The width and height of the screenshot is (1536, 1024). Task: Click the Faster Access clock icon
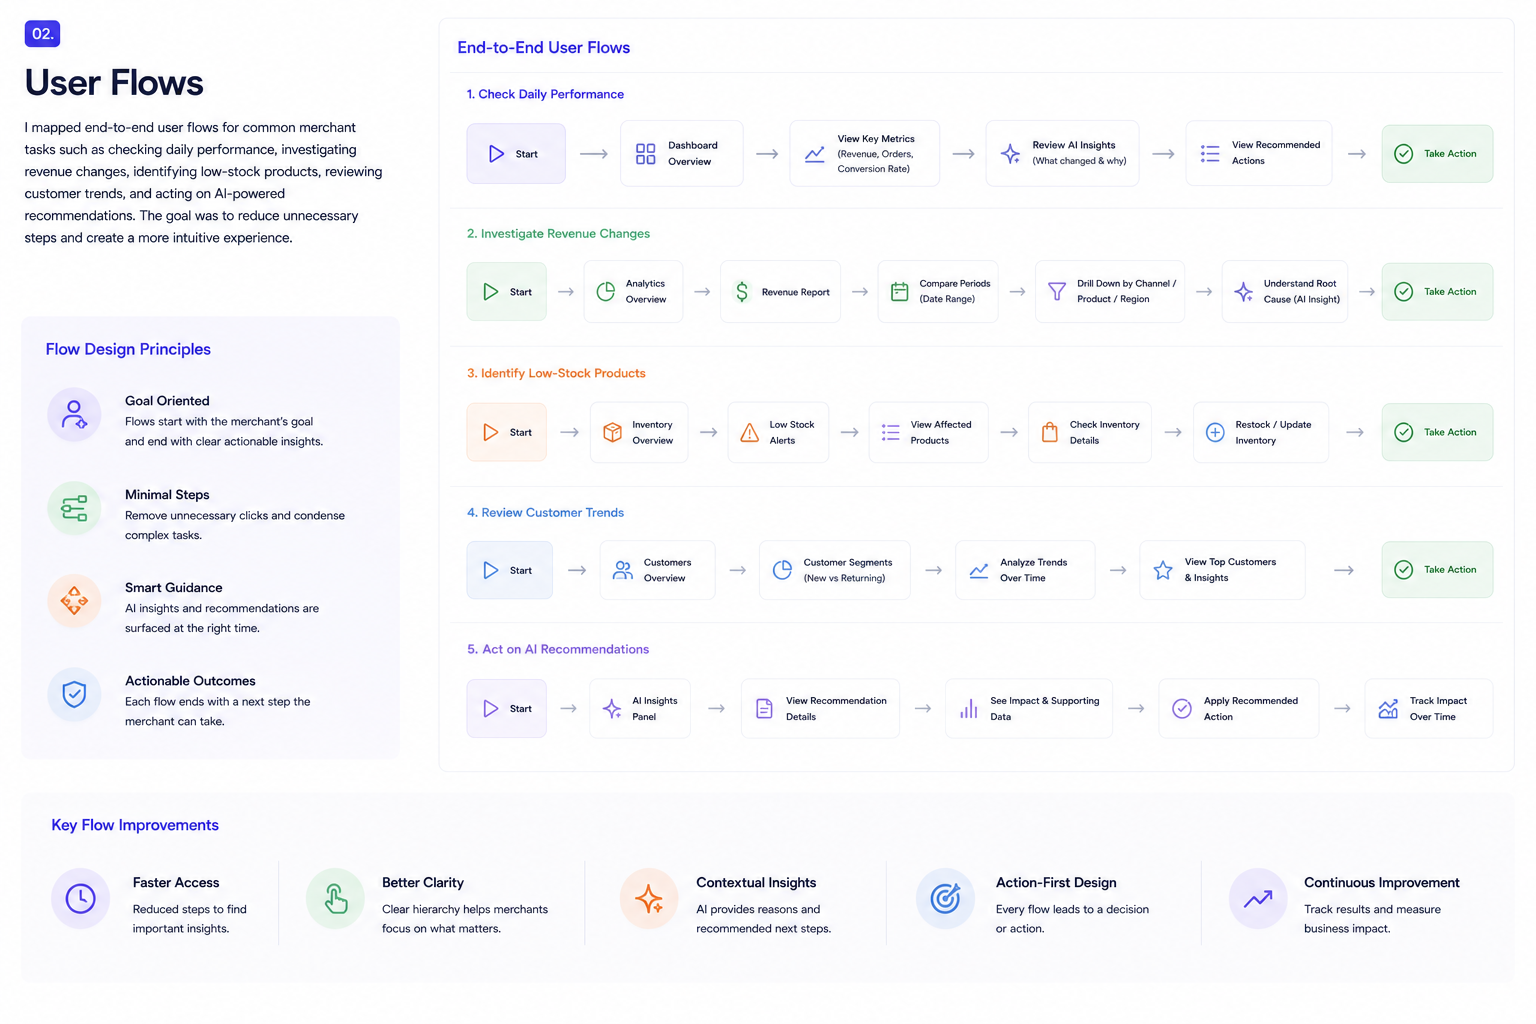click(x=80, y=898)
